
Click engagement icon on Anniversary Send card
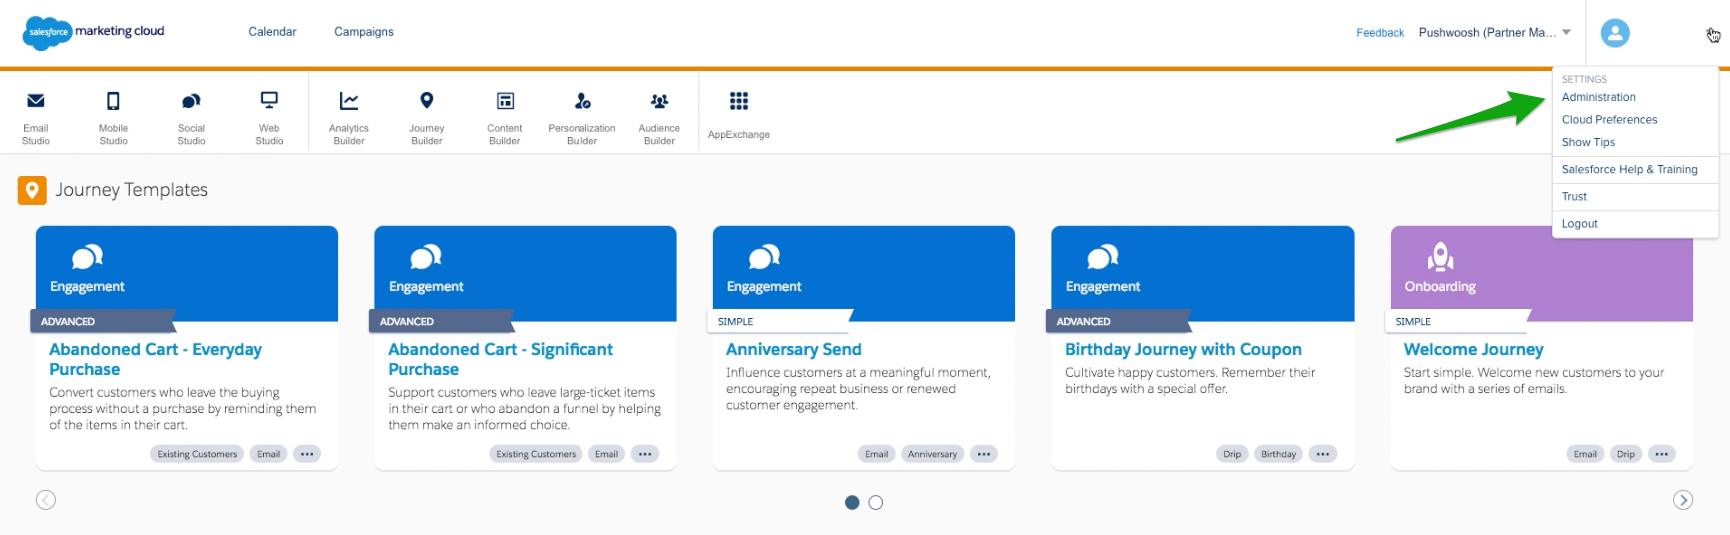tap(764, 257)
